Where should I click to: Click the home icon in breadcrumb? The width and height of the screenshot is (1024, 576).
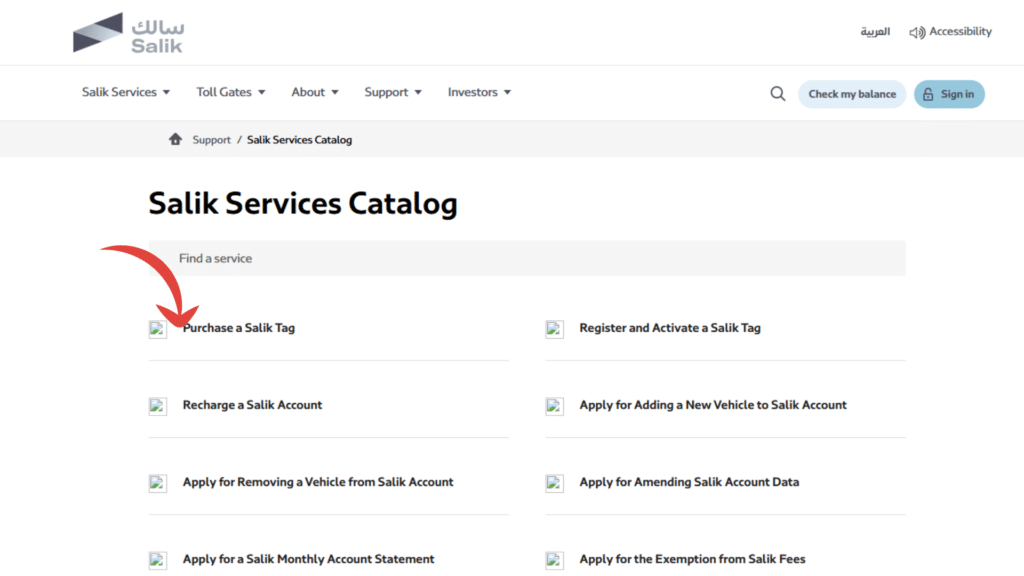tap(176, 140)
